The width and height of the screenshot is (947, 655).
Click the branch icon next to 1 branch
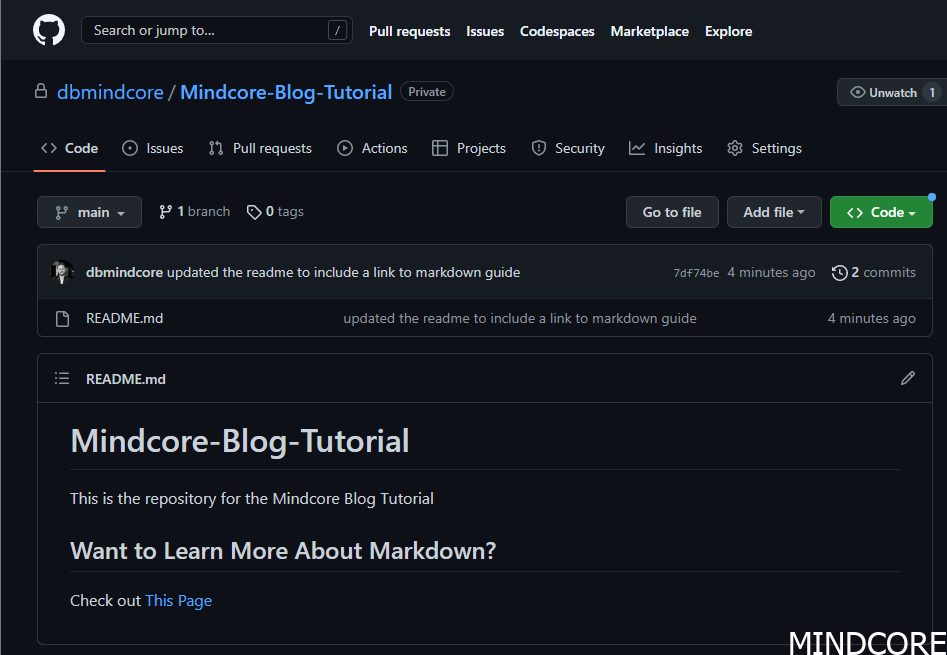[x=164, y=211]
